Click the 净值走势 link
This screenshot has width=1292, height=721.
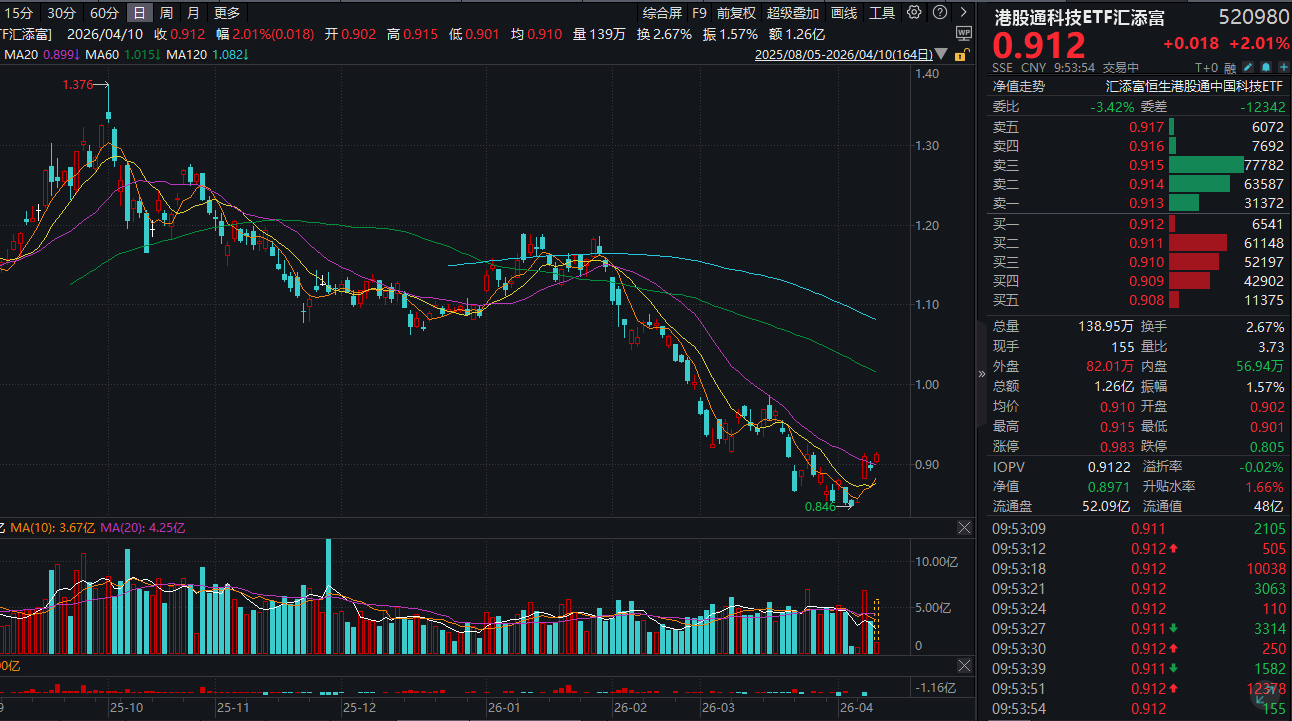(x=1018, y=87)
